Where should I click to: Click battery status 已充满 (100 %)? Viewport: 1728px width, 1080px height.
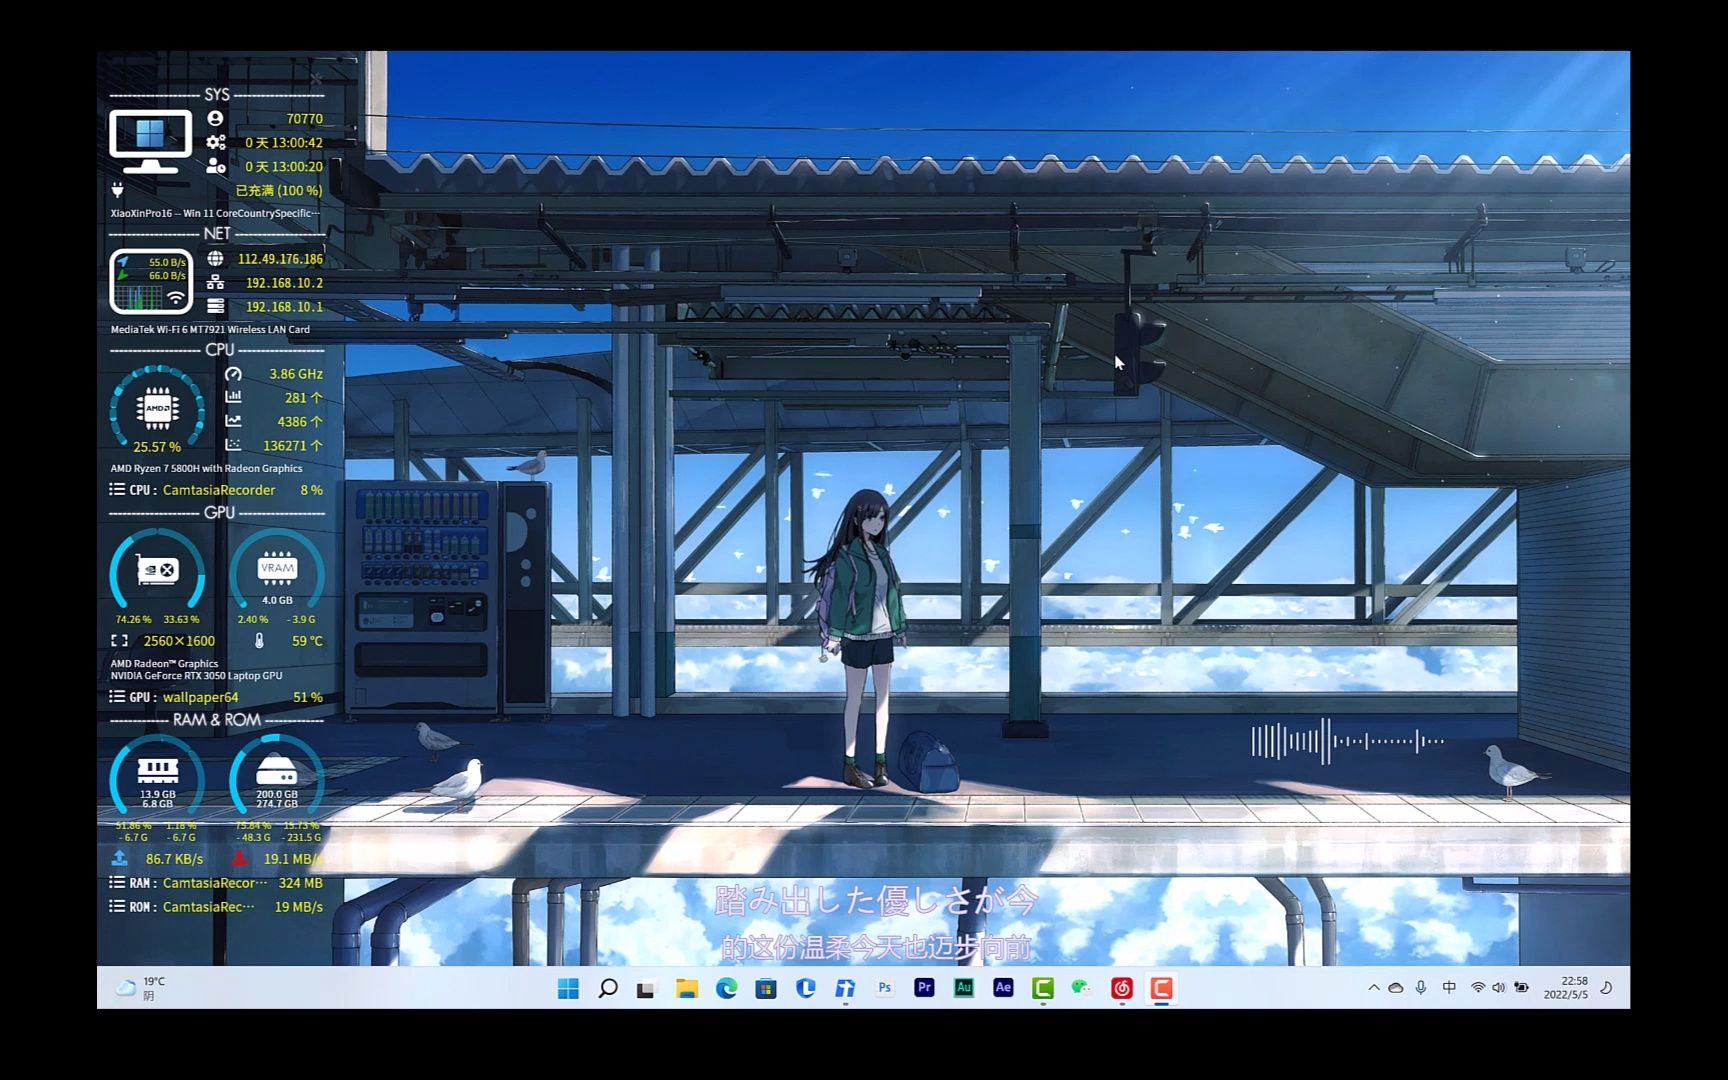(x=279, y=190)
